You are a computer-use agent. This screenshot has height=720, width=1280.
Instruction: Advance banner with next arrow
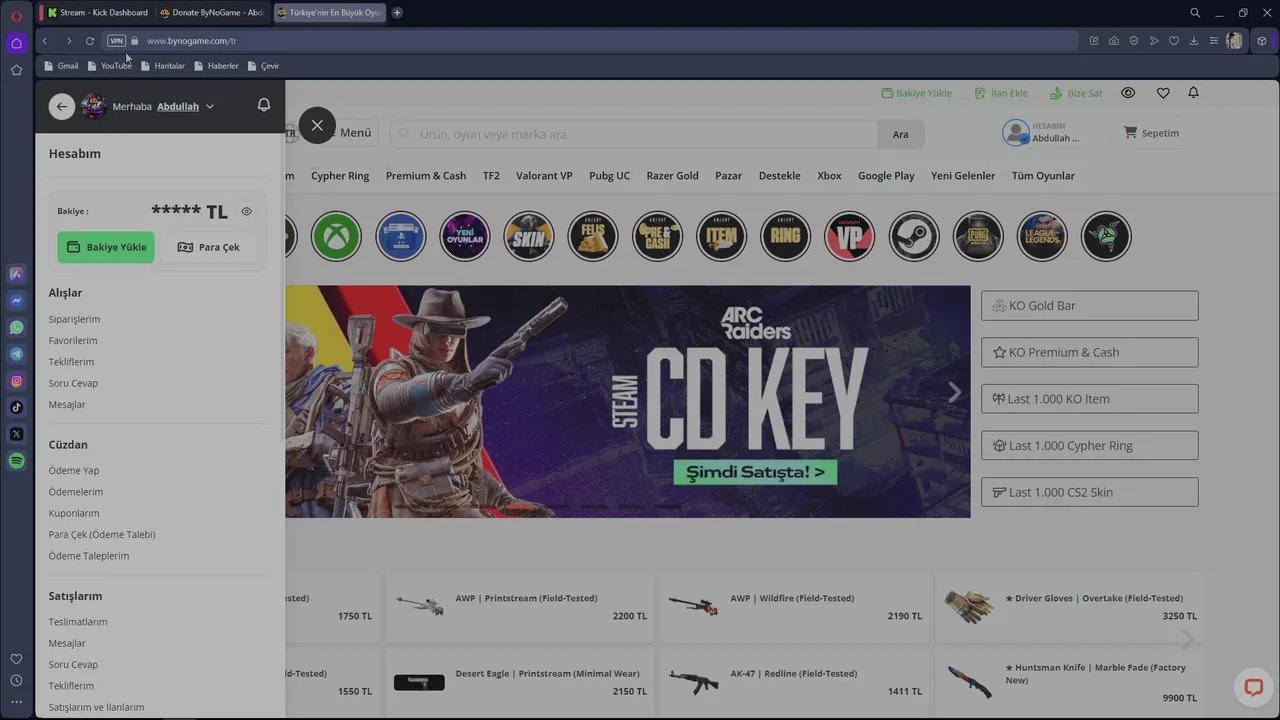[x=955, y=393]
